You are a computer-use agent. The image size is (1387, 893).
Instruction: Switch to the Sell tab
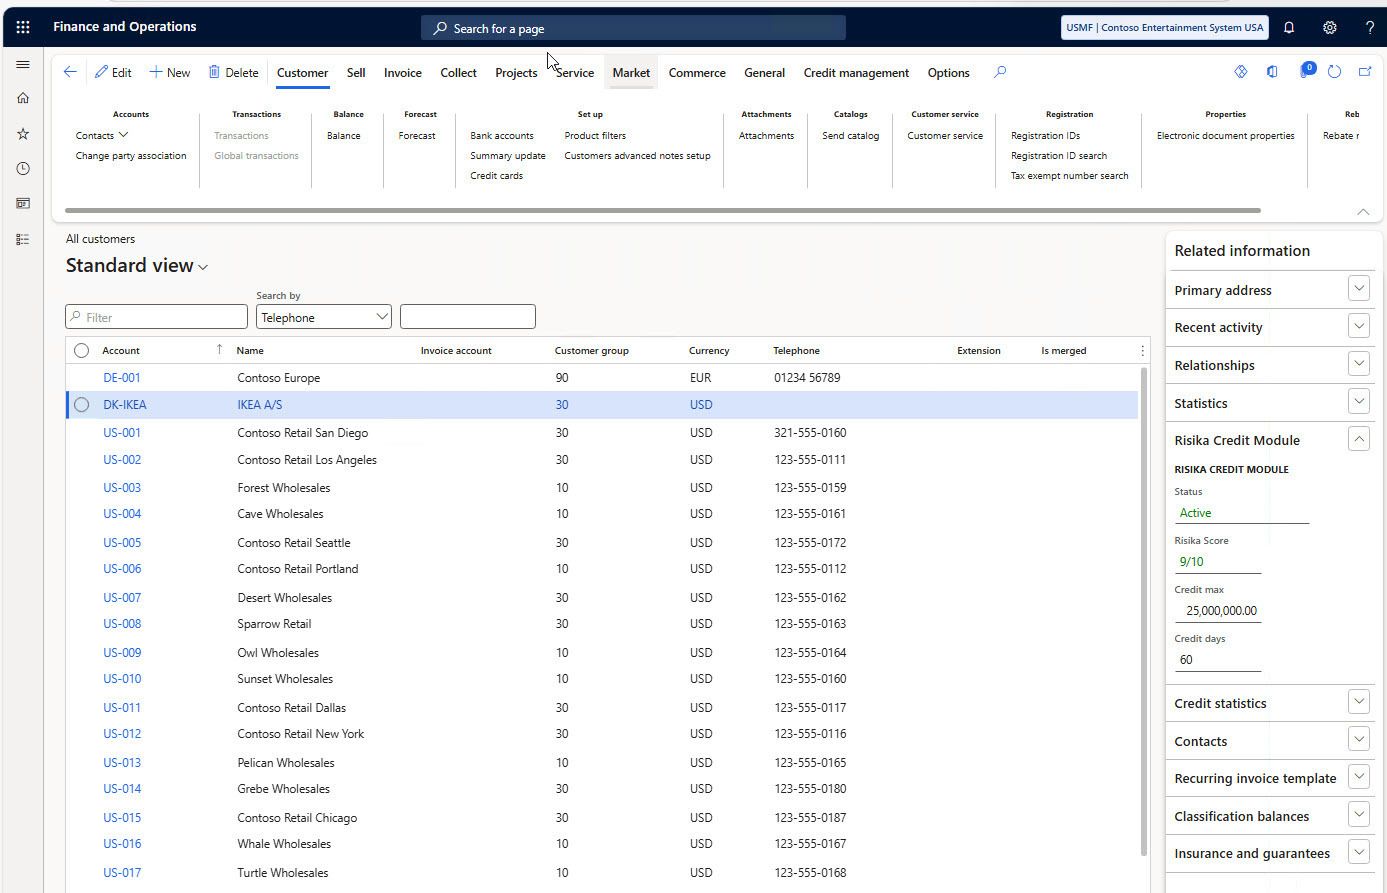pos(356,72)
